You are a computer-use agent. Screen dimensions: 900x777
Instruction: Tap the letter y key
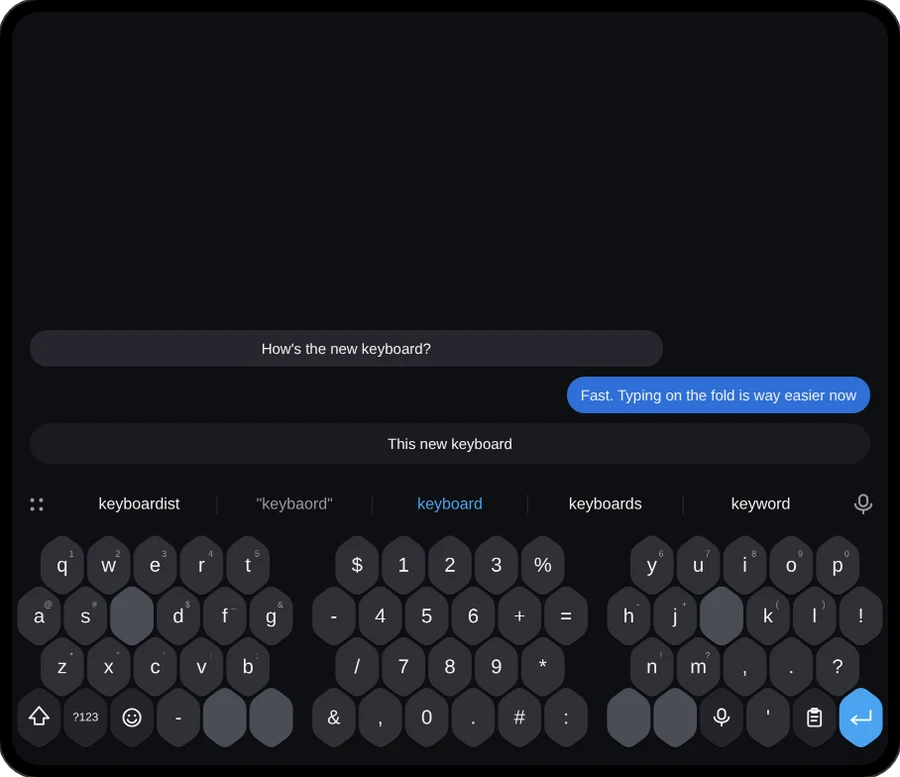pyautogui.click(x=651, y=565)
